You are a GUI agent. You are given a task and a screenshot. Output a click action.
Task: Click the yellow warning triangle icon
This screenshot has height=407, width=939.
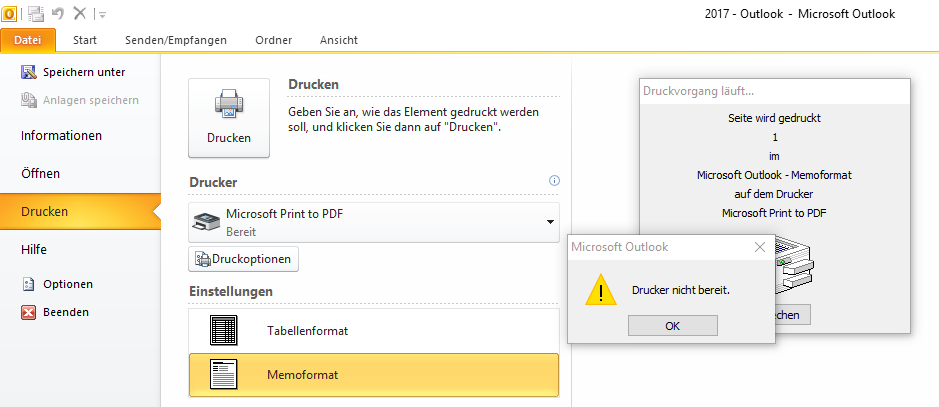601,290
